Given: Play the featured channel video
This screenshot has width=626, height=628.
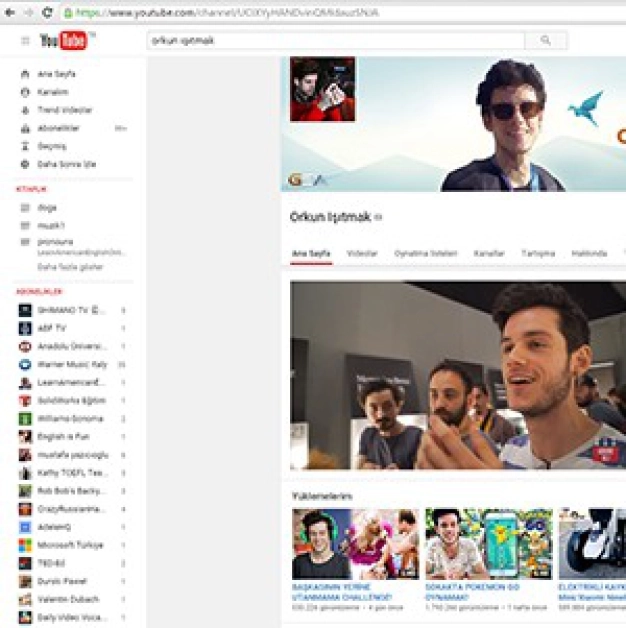Looking at the screenshot, I should coord(457,375).
